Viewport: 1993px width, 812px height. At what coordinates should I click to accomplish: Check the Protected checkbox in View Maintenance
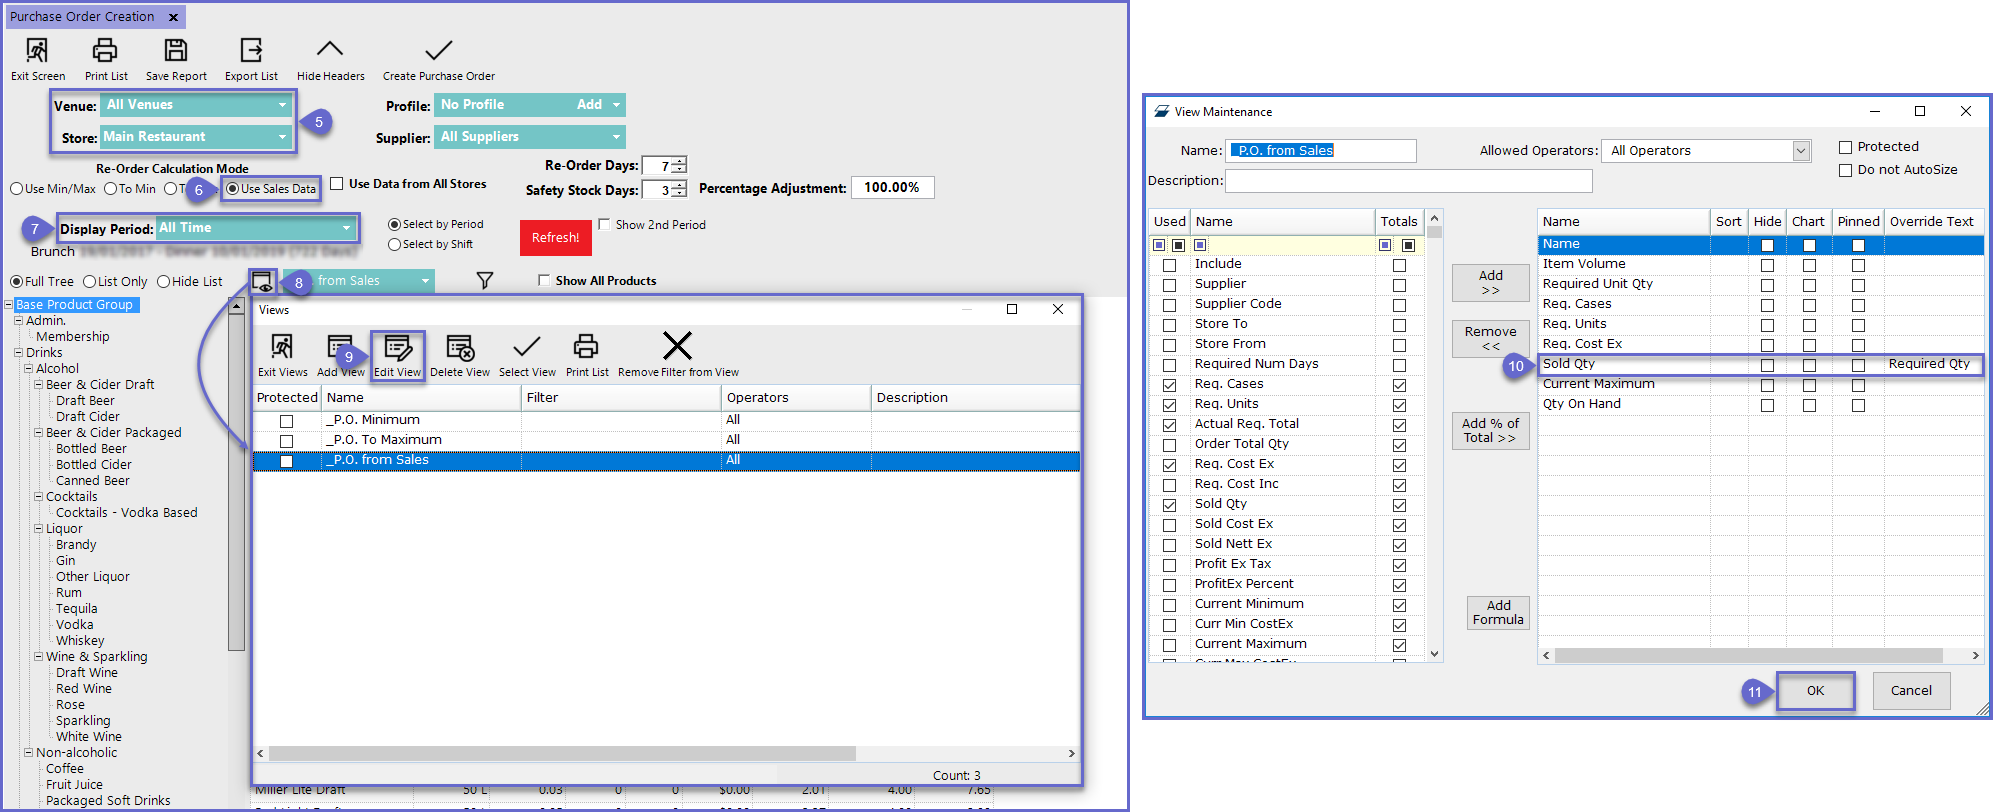coord(1846,147)
